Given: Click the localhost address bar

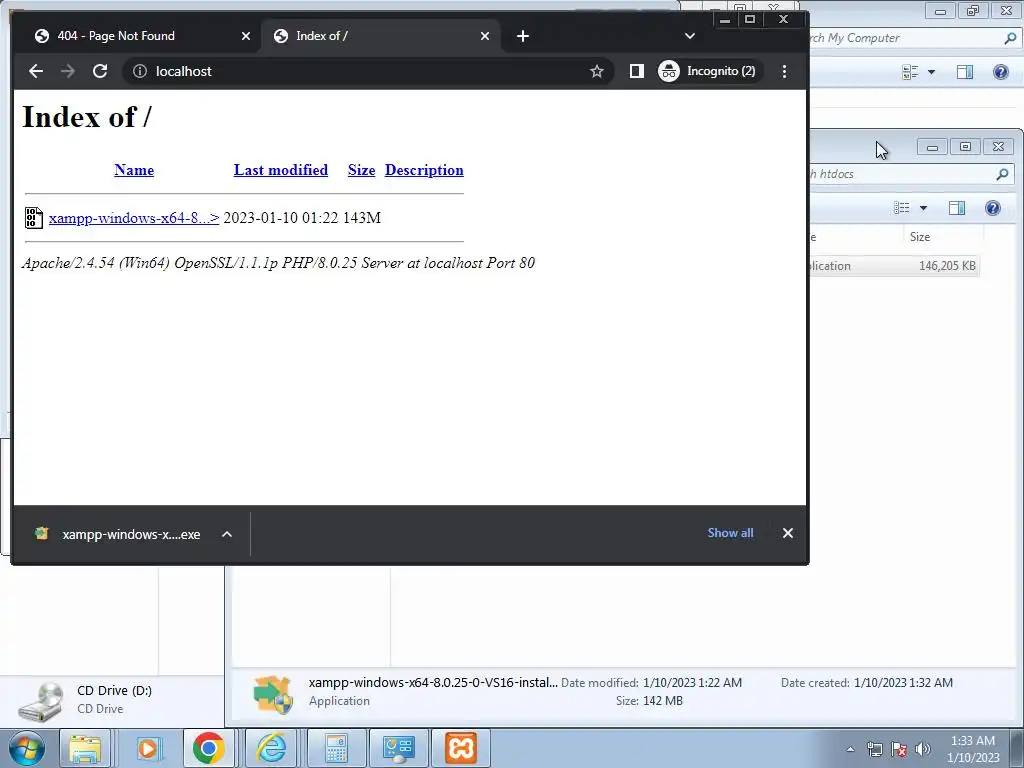Looking at the screenshot, I should (x=366, y=71).
